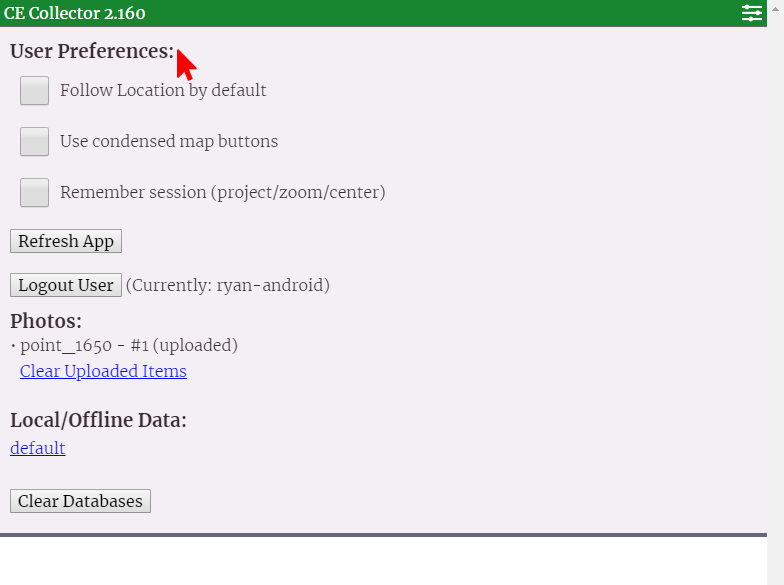Open the settings sliders icon in header
The height and width of the screenshot is (585, 784).
(x=752, y=13)
